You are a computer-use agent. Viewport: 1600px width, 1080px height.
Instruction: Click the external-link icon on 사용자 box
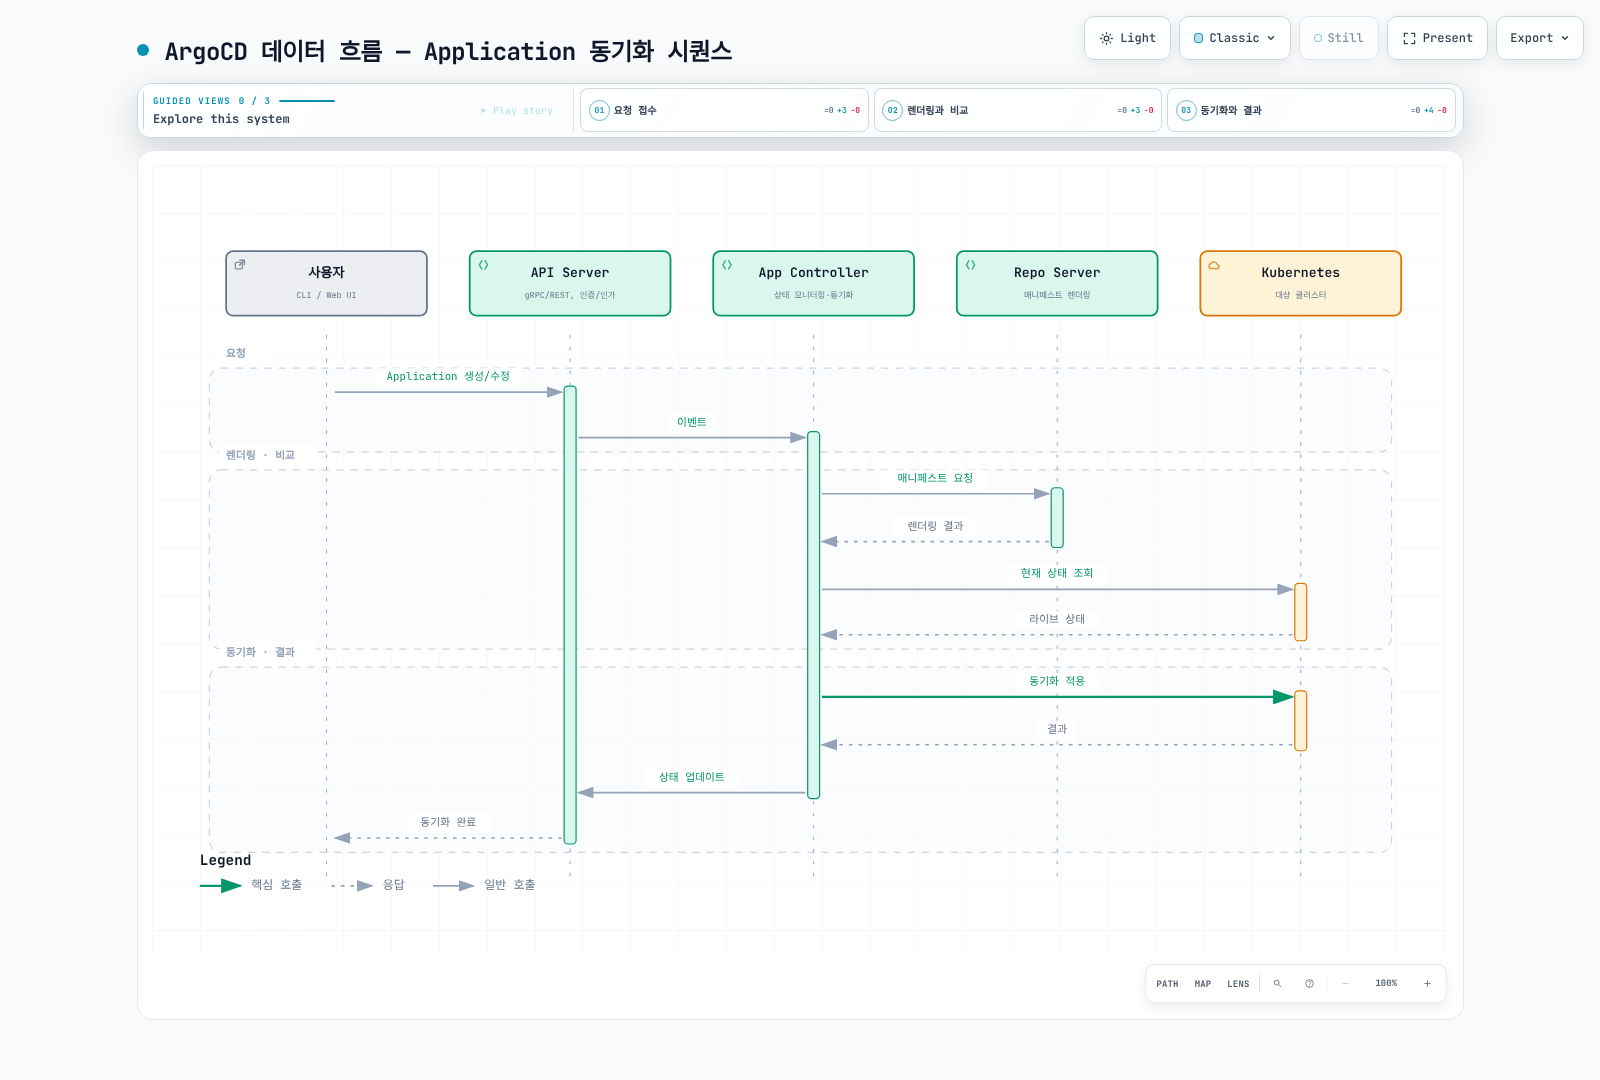240,265
